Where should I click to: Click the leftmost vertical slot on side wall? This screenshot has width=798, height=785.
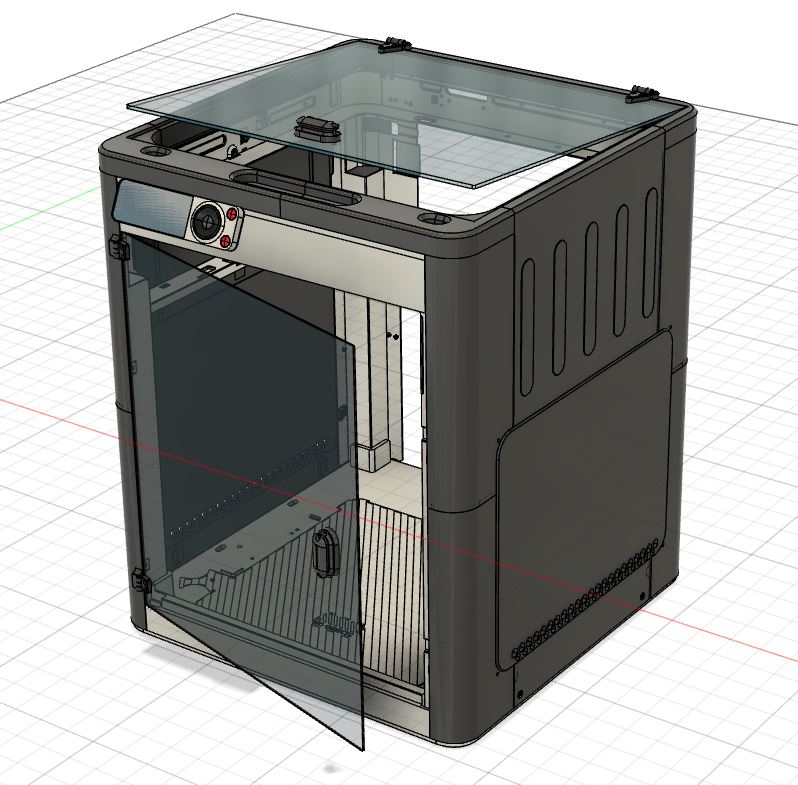528,328
